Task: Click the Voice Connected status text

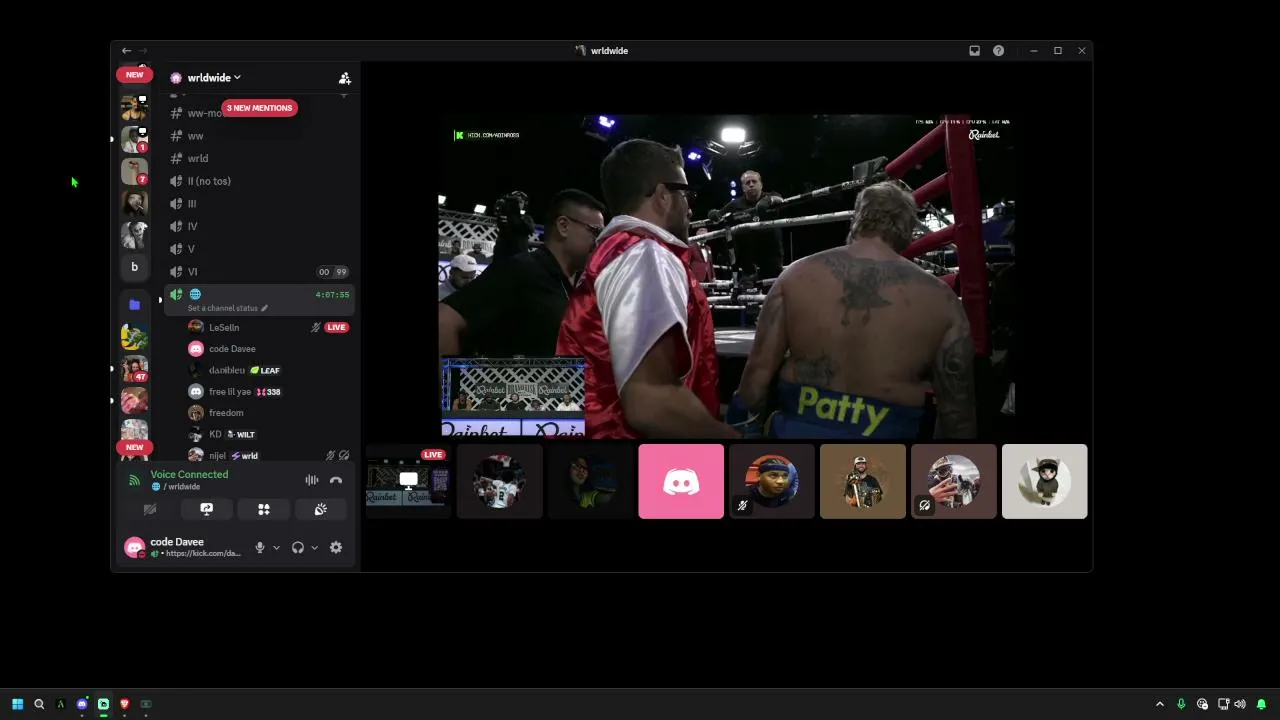Action: pyautogui.click(x=189, y=474)
